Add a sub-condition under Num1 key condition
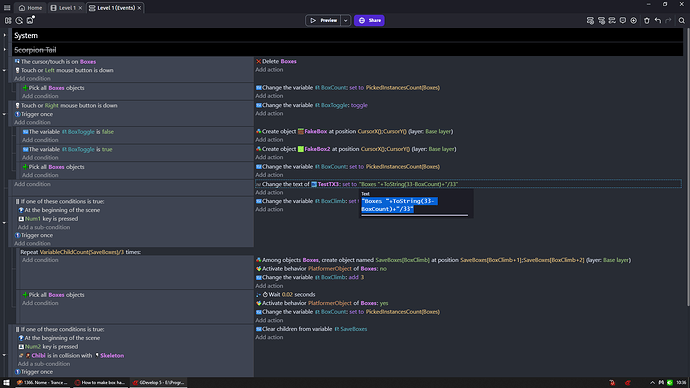This screenshot has height=388, width=690. (x=44, y=227)
